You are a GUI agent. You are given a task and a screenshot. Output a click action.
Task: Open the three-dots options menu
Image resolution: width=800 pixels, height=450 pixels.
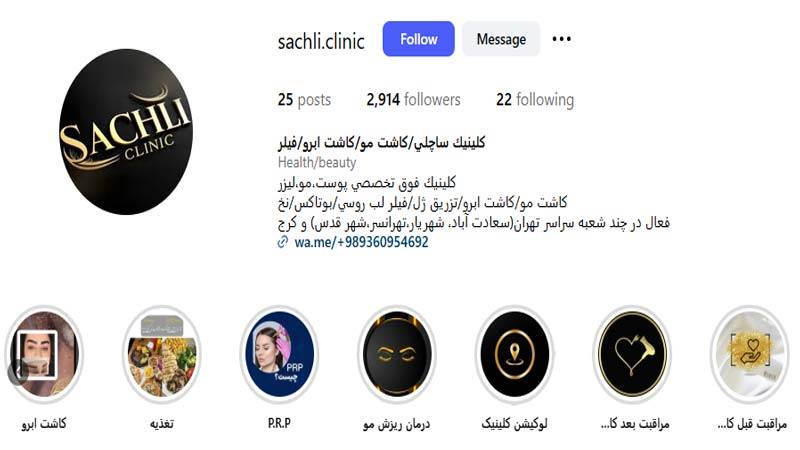[x=561, y=39]
